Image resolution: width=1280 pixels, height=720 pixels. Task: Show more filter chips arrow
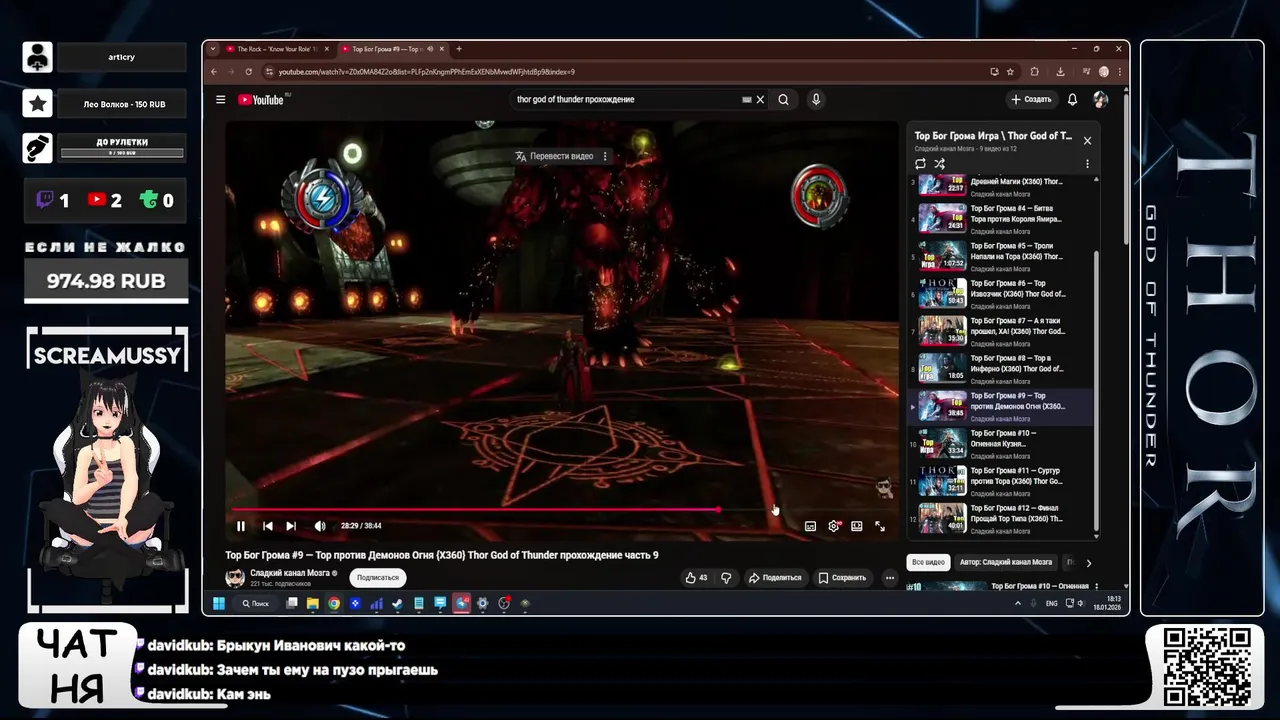click(1089, 563)
